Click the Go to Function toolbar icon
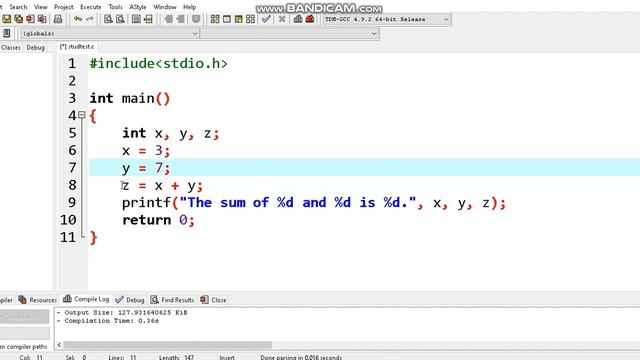 (x=136, y=19)
